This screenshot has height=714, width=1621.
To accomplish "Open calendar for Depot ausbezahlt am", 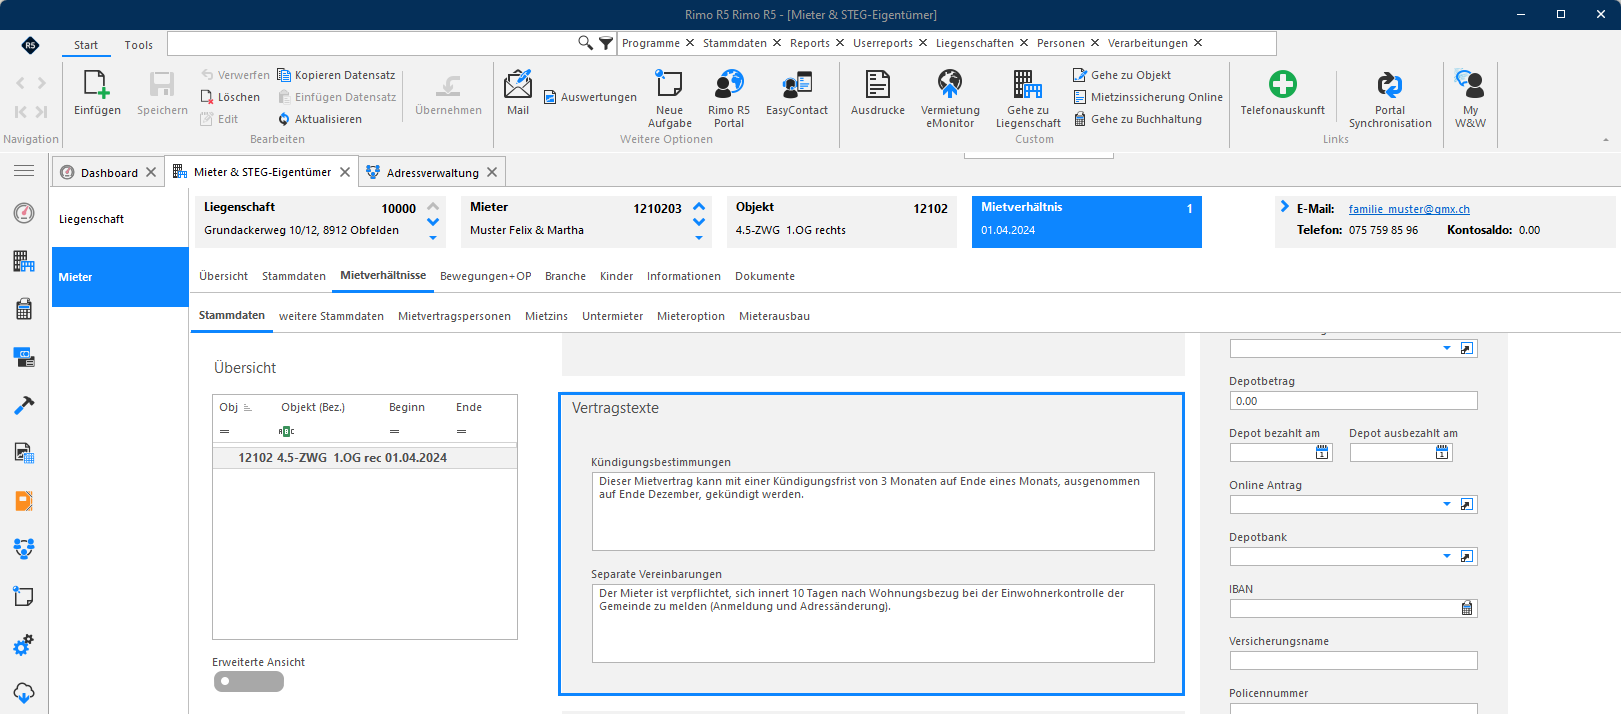I will pyautogui.click(x=1442, y=453).
